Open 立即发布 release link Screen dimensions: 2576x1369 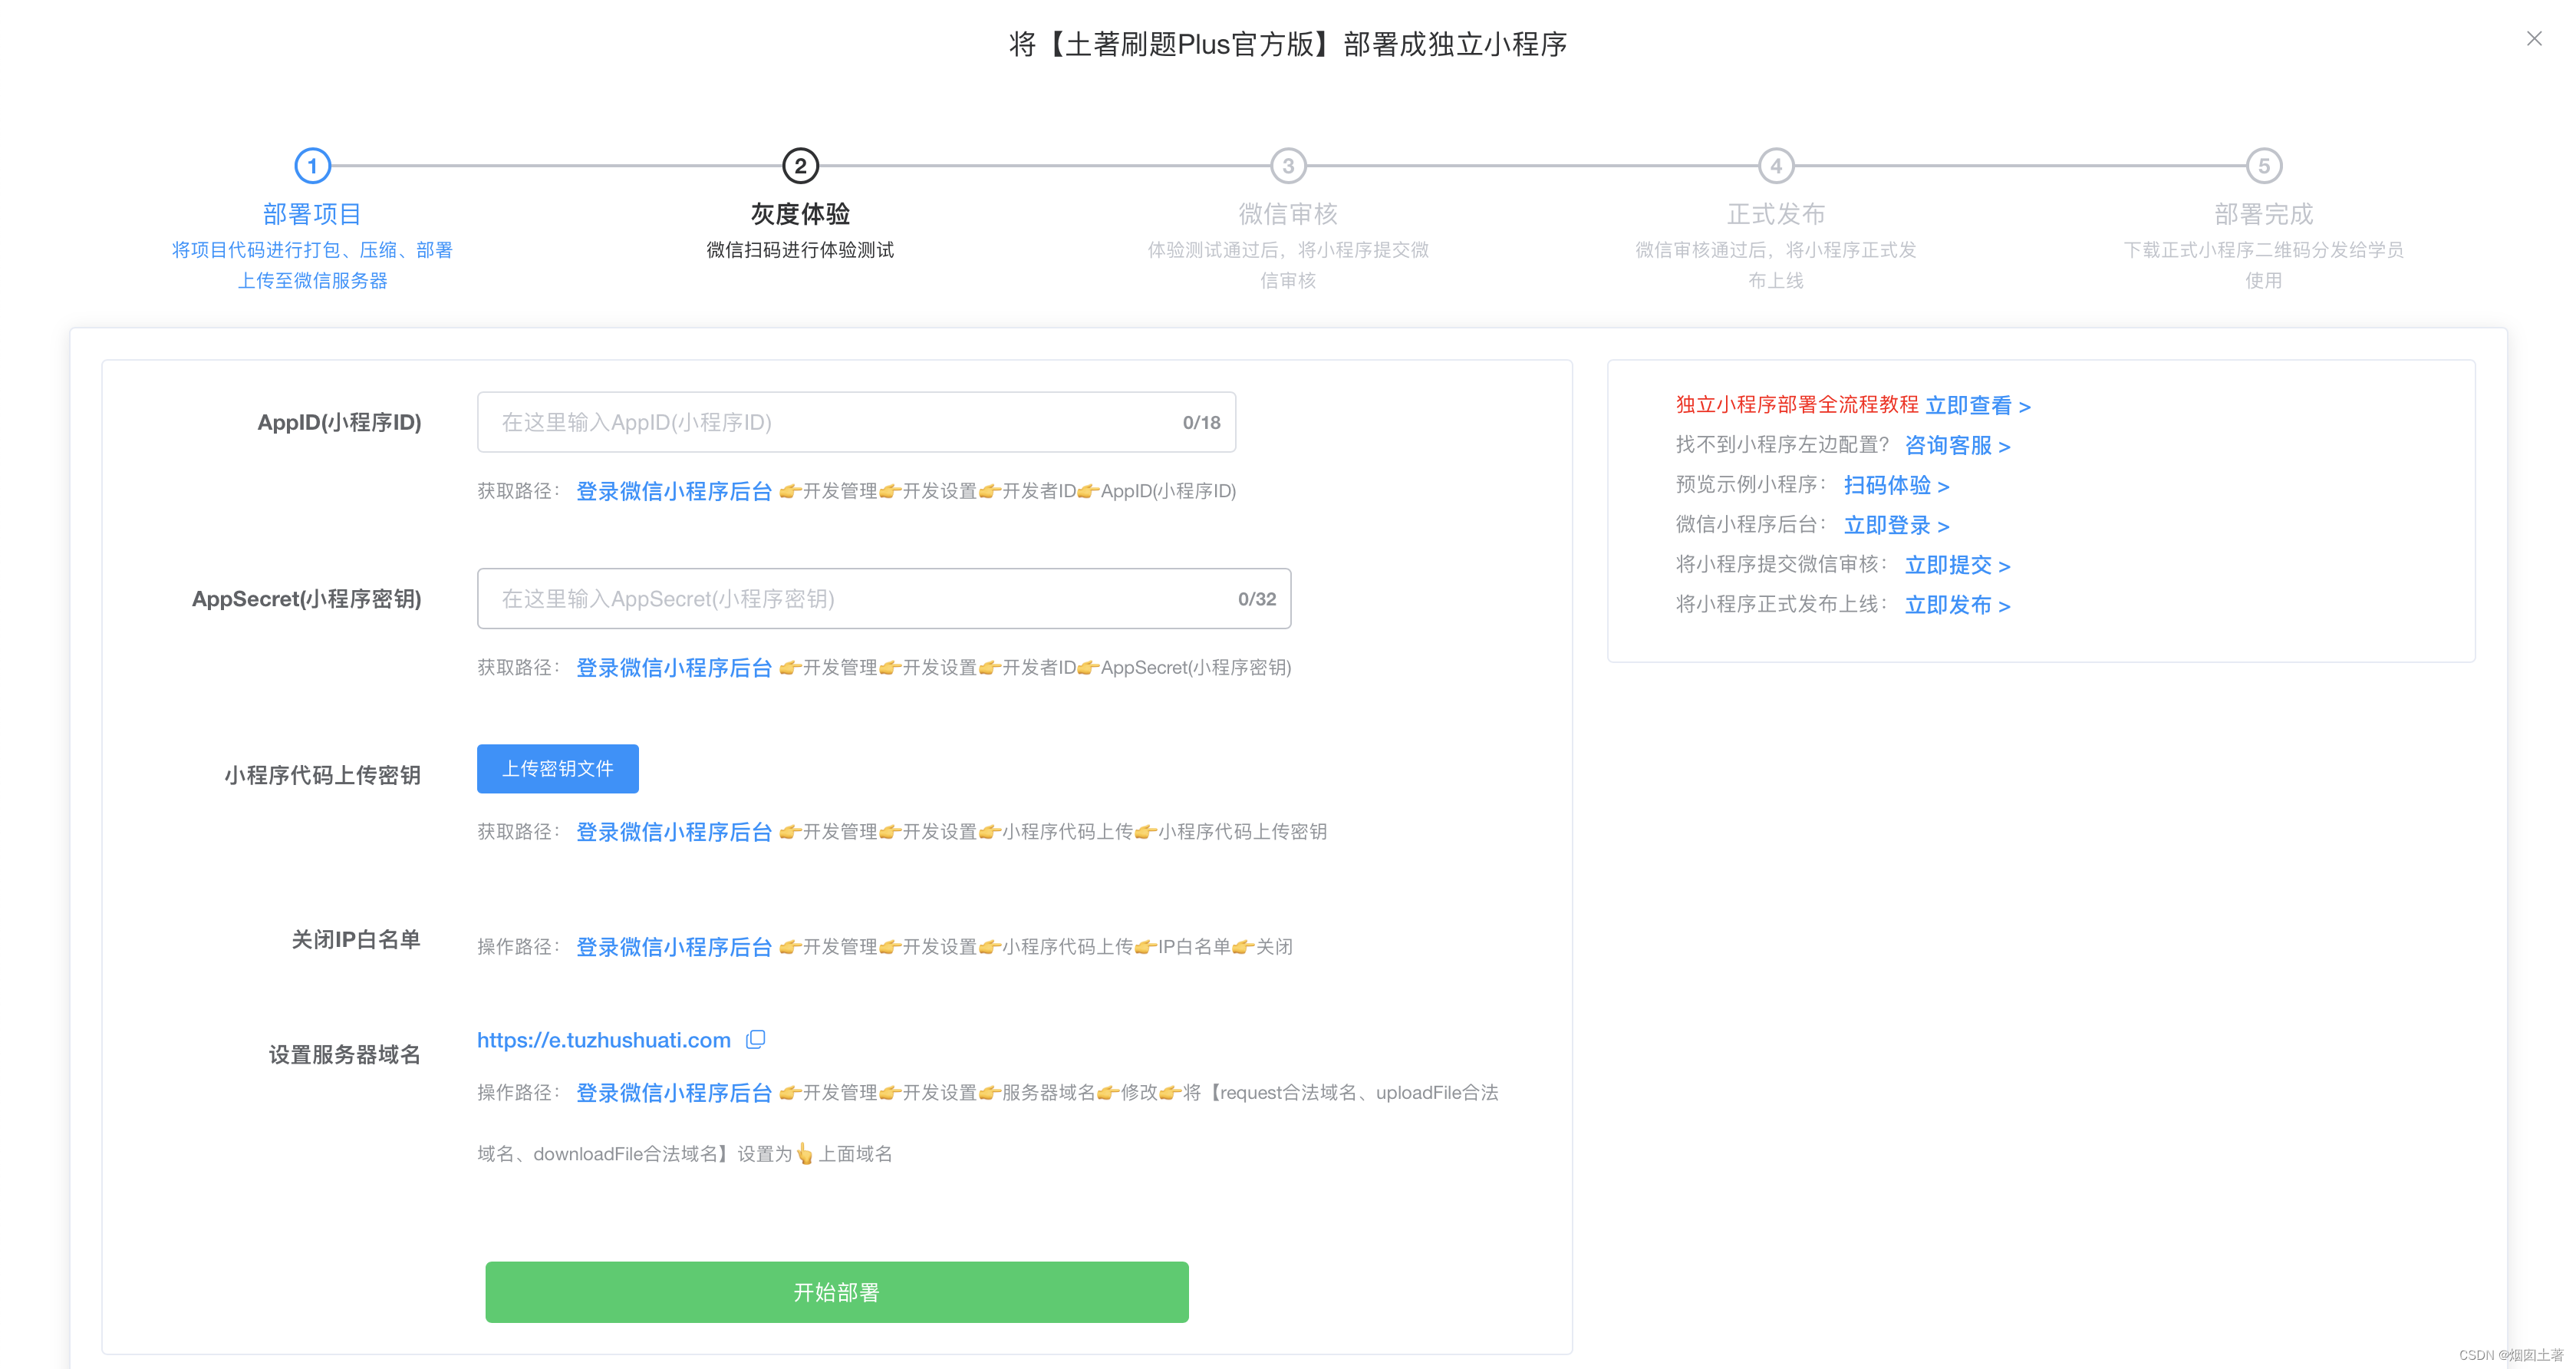(x=1957, y=605)
